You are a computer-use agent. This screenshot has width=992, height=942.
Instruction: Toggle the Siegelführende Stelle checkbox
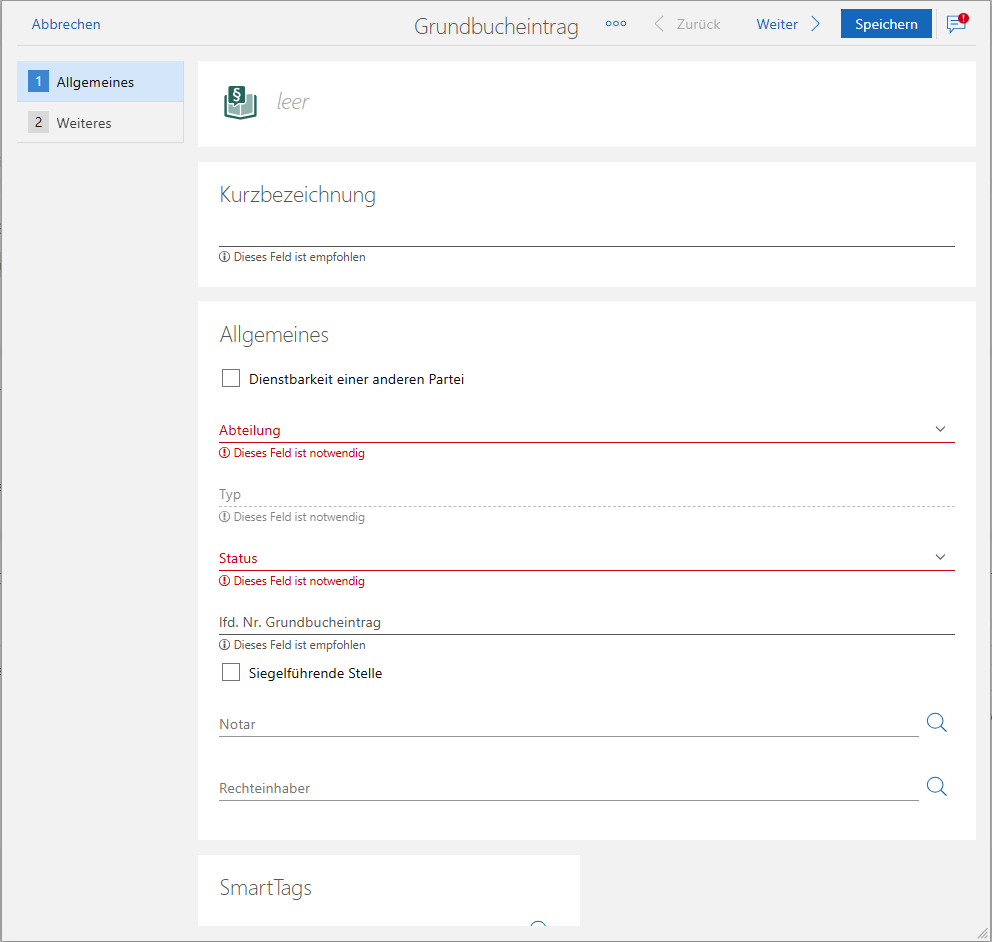coord(231,672)
